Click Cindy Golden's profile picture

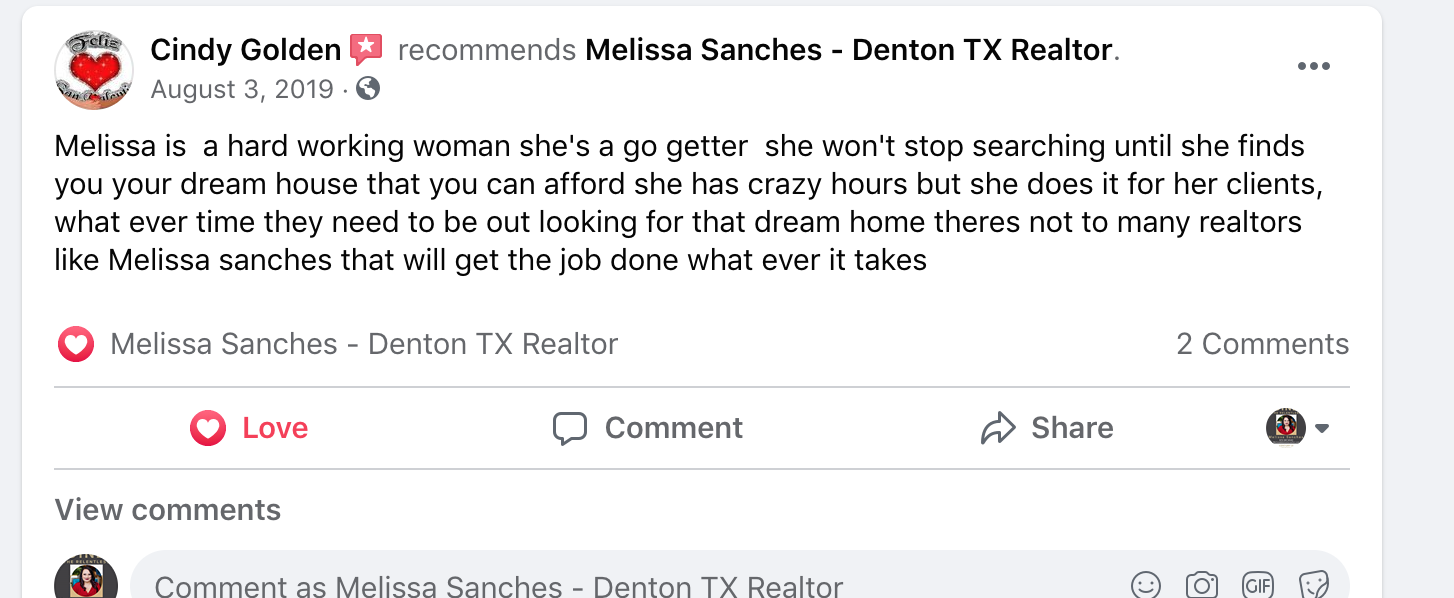[91, 70]
